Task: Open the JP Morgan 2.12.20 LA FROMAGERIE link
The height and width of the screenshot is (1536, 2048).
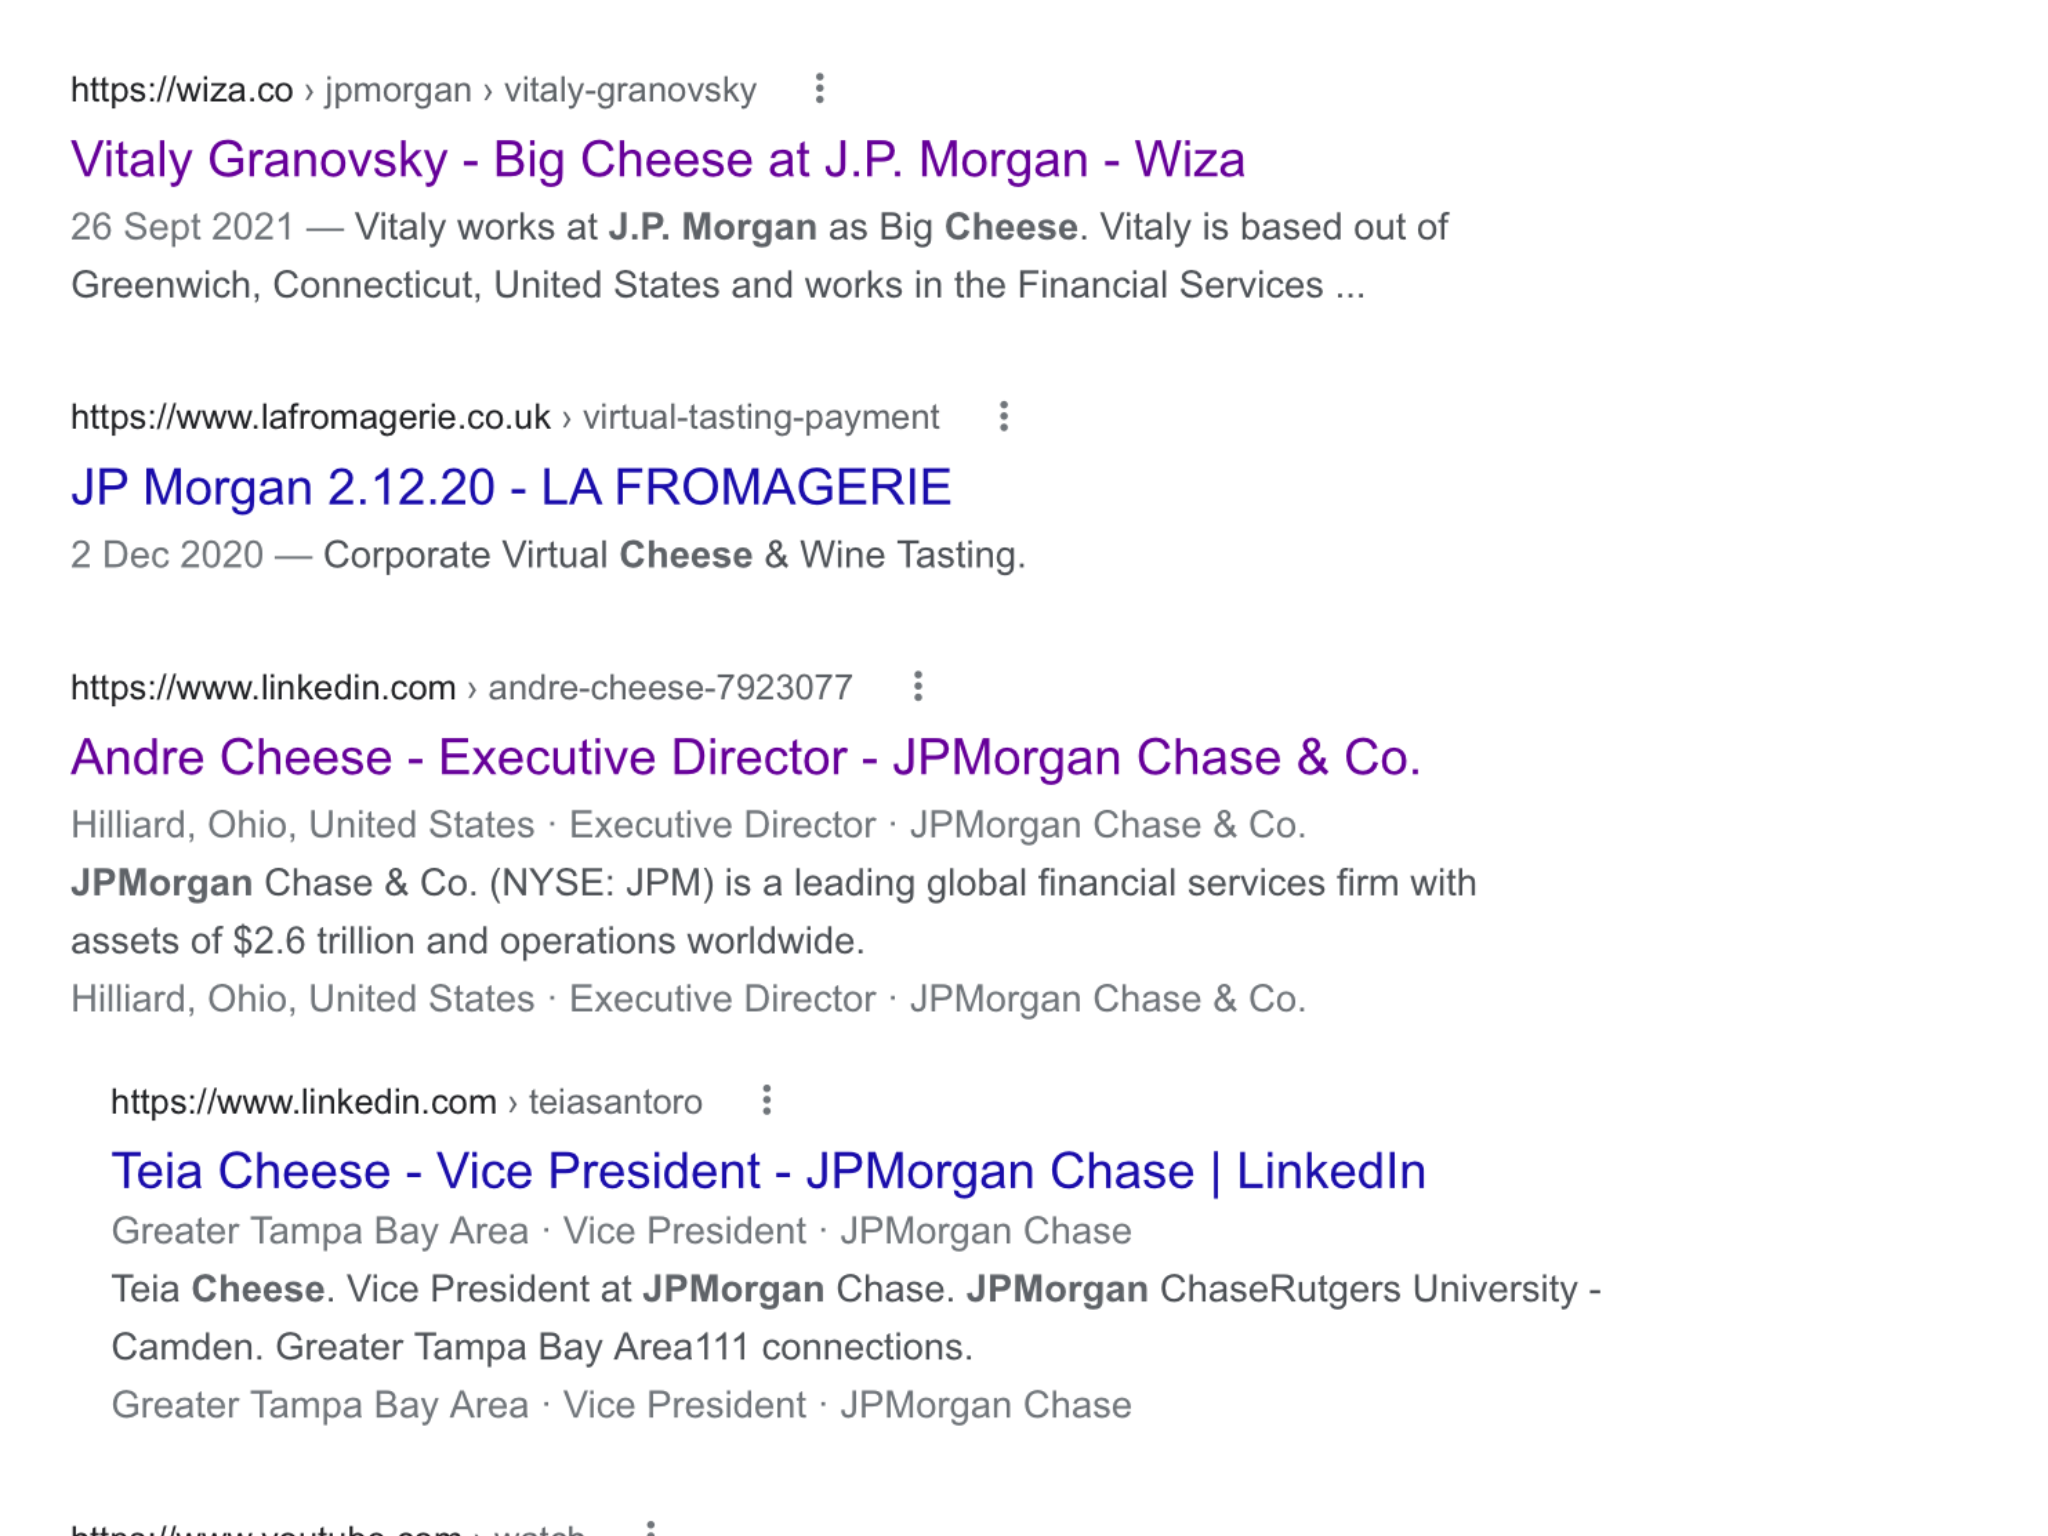Action: coord(510,488)
